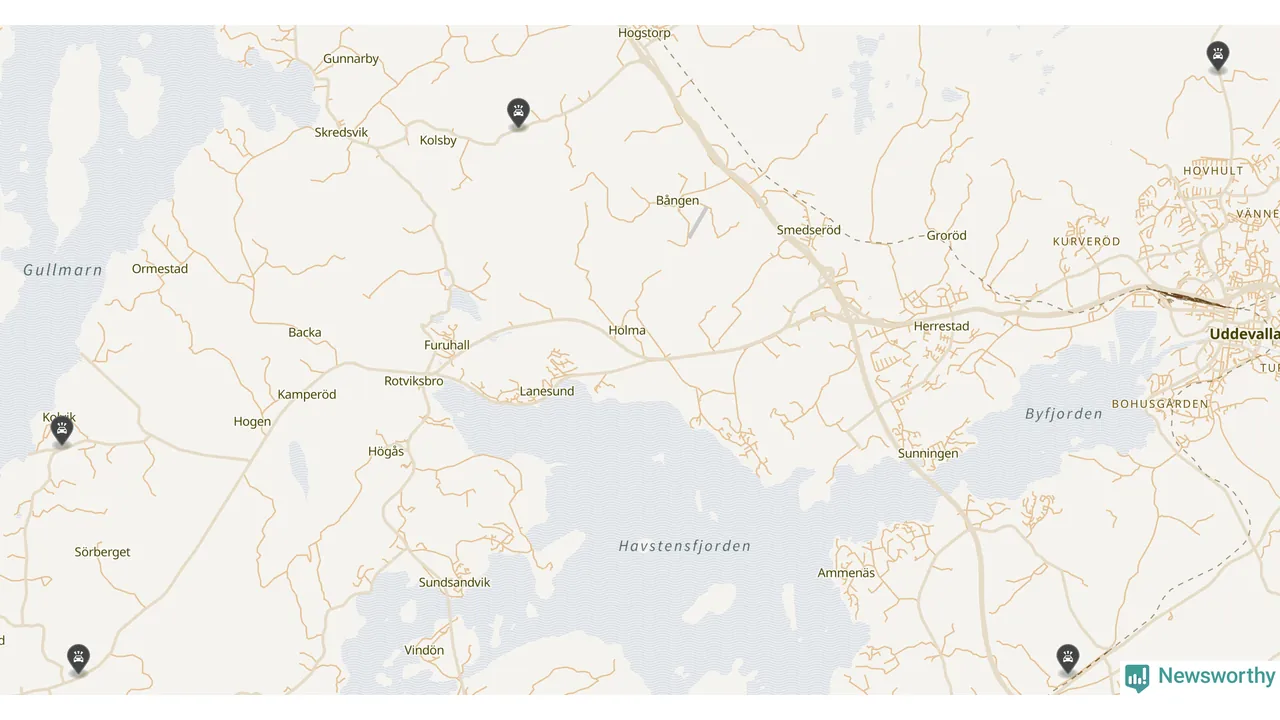This screenshot has width=1280, height=720.
Task: Click the car marker below Sörberget
Action: click(78, 659)
